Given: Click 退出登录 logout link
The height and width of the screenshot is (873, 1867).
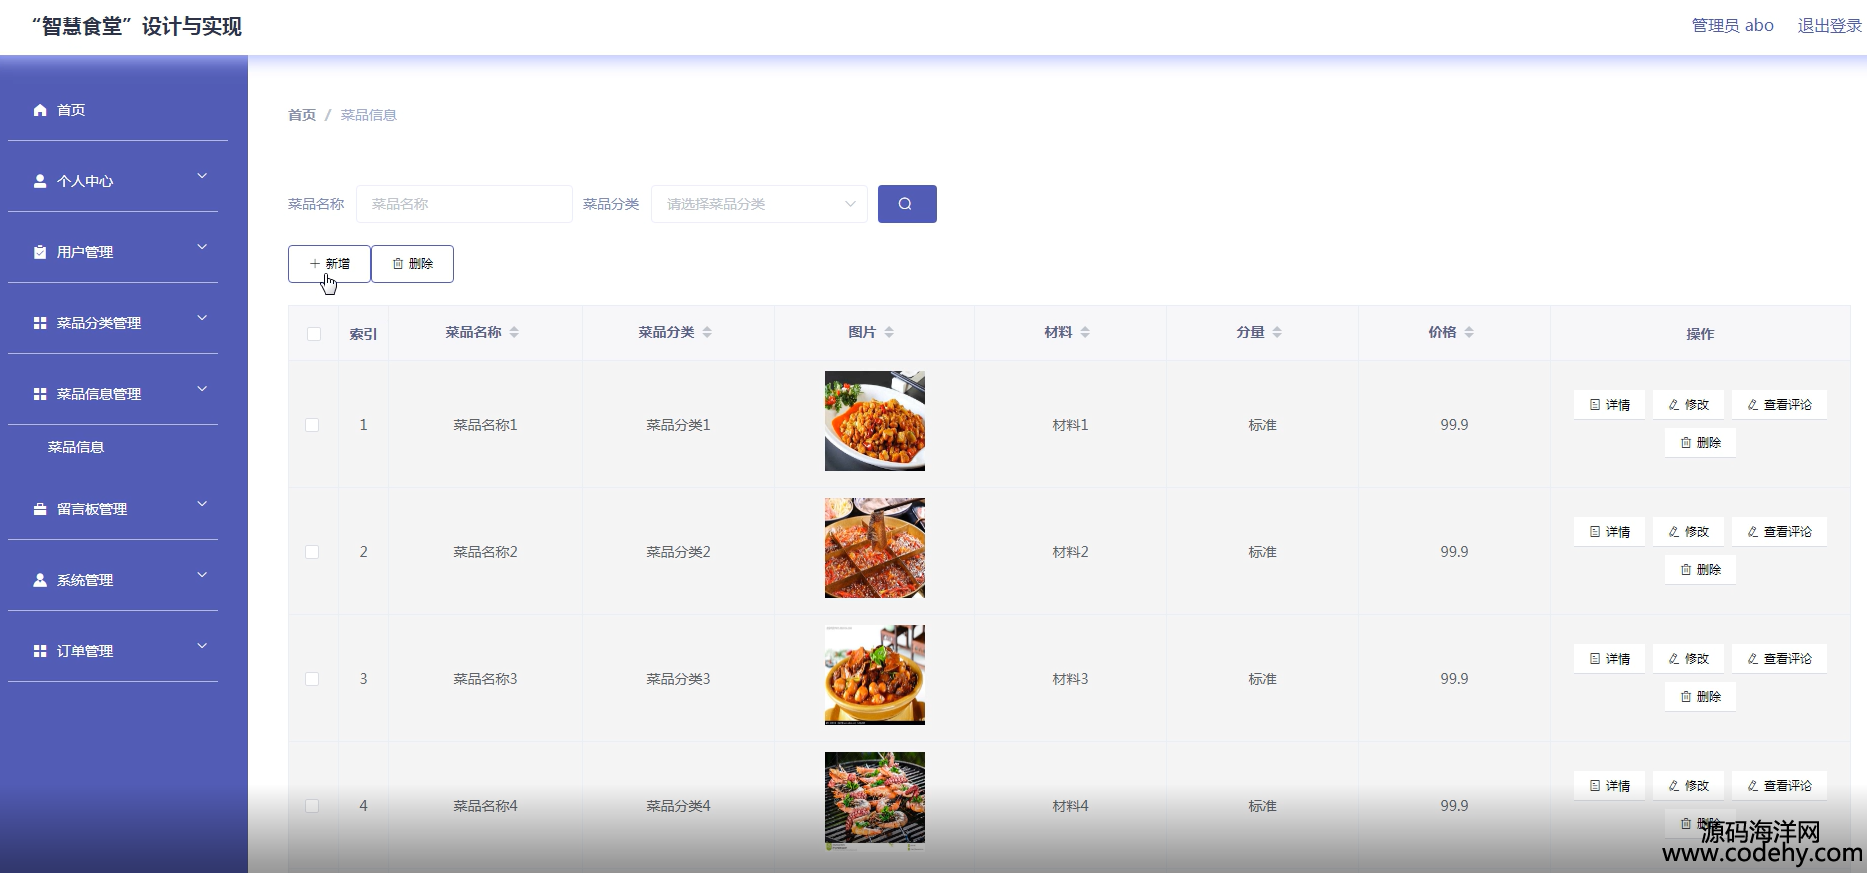Looking at the screenshot, I should pos(1829,26).
